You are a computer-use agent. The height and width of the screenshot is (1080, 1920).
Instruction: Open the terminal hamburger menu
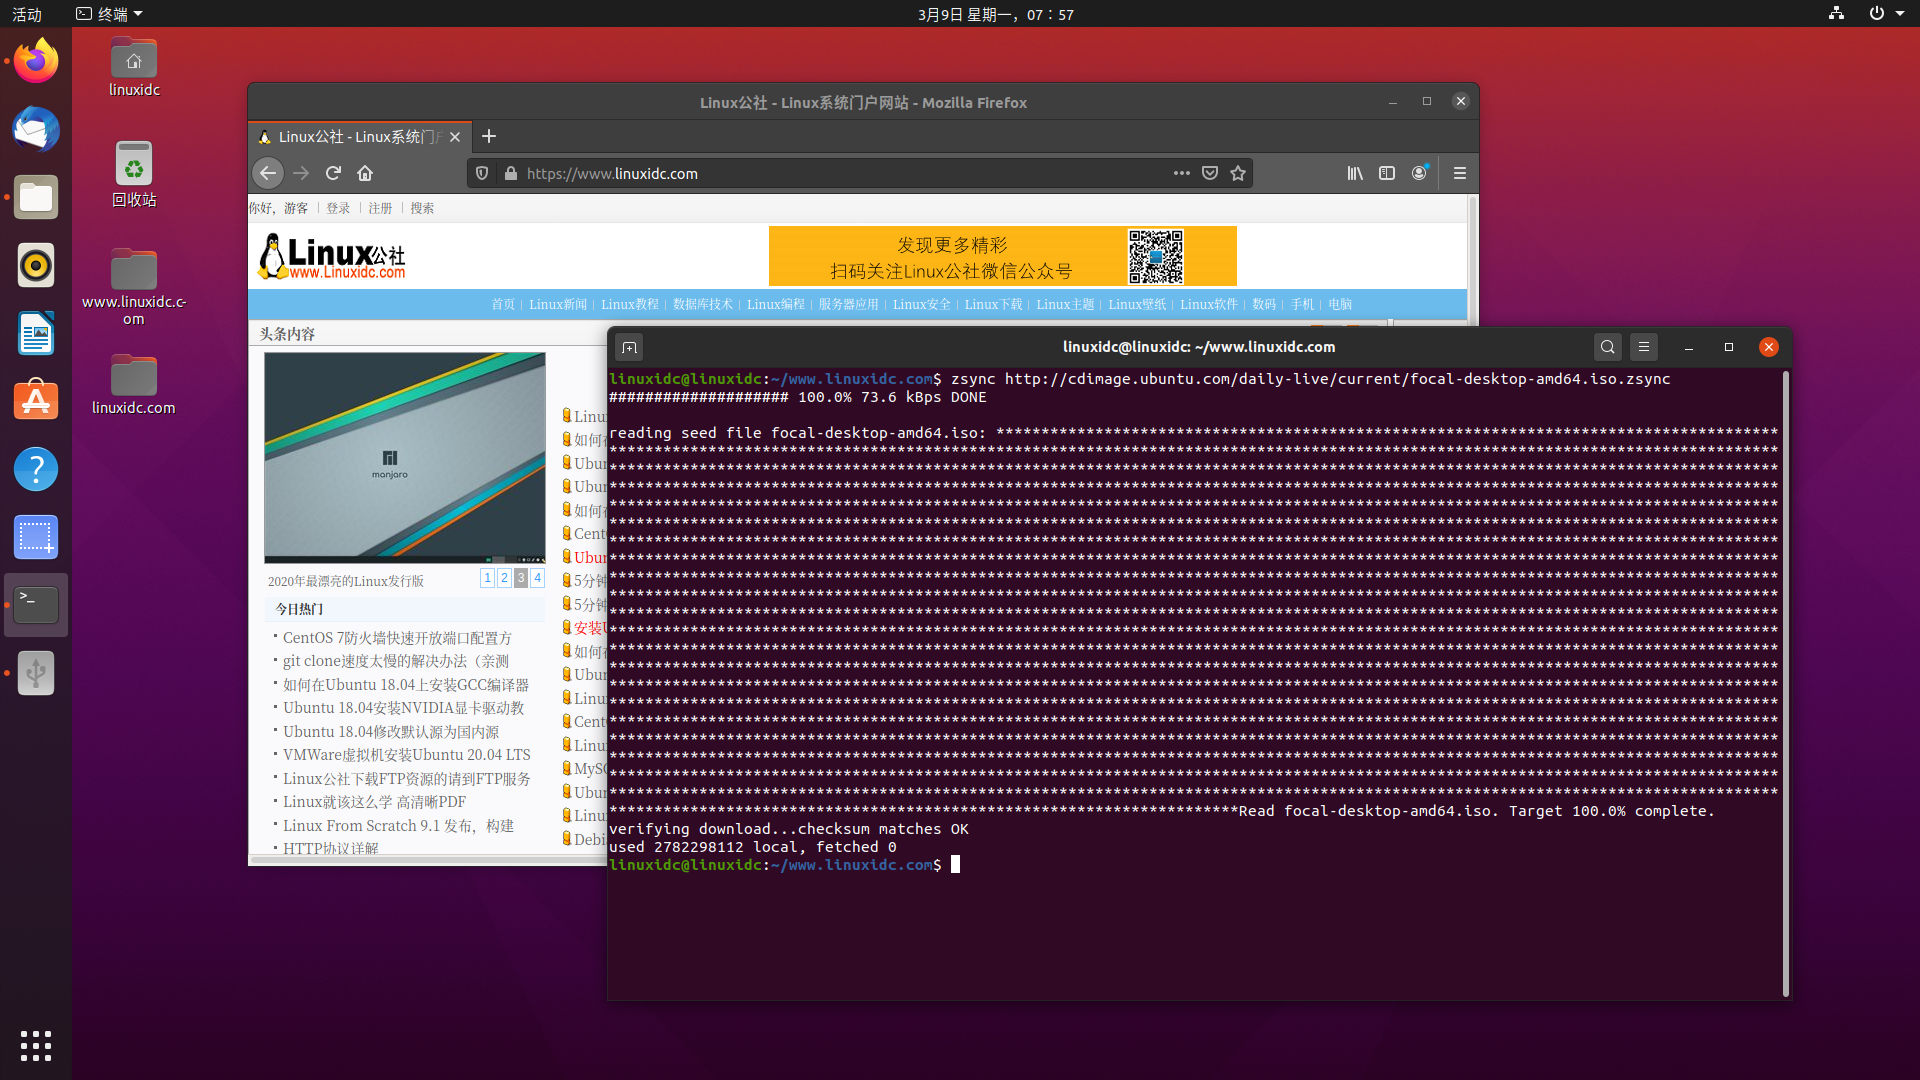(1643, 347)
